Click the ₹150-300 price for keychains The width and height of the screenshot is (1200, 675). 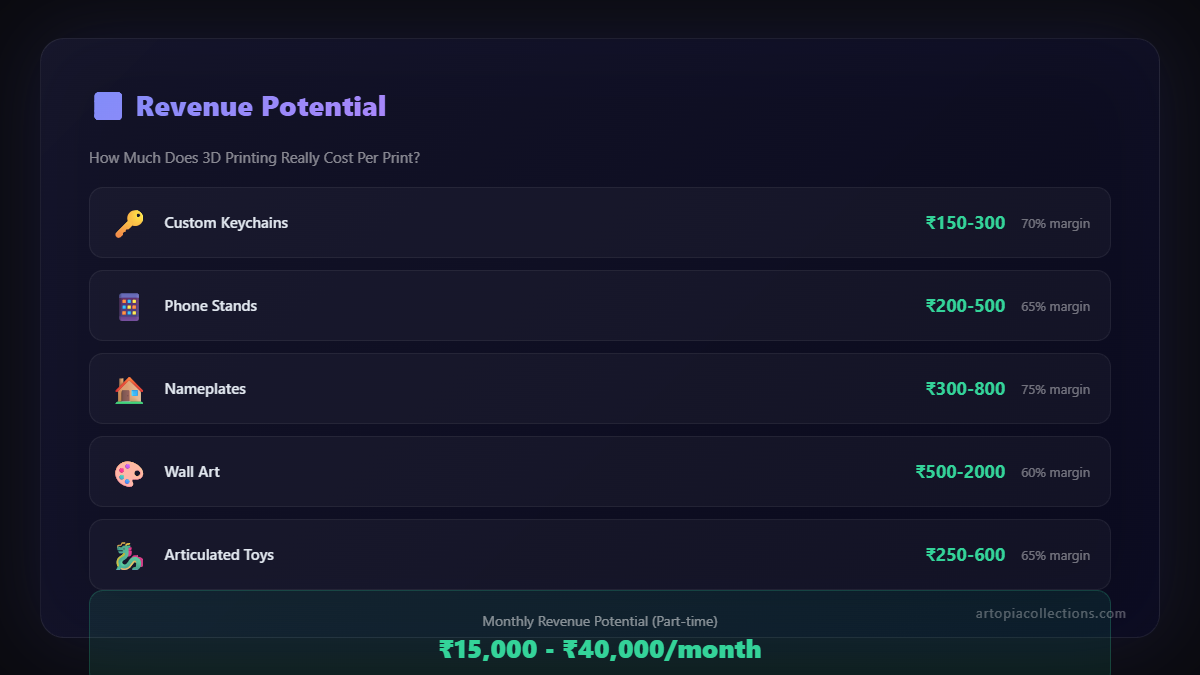coord(965,223)
